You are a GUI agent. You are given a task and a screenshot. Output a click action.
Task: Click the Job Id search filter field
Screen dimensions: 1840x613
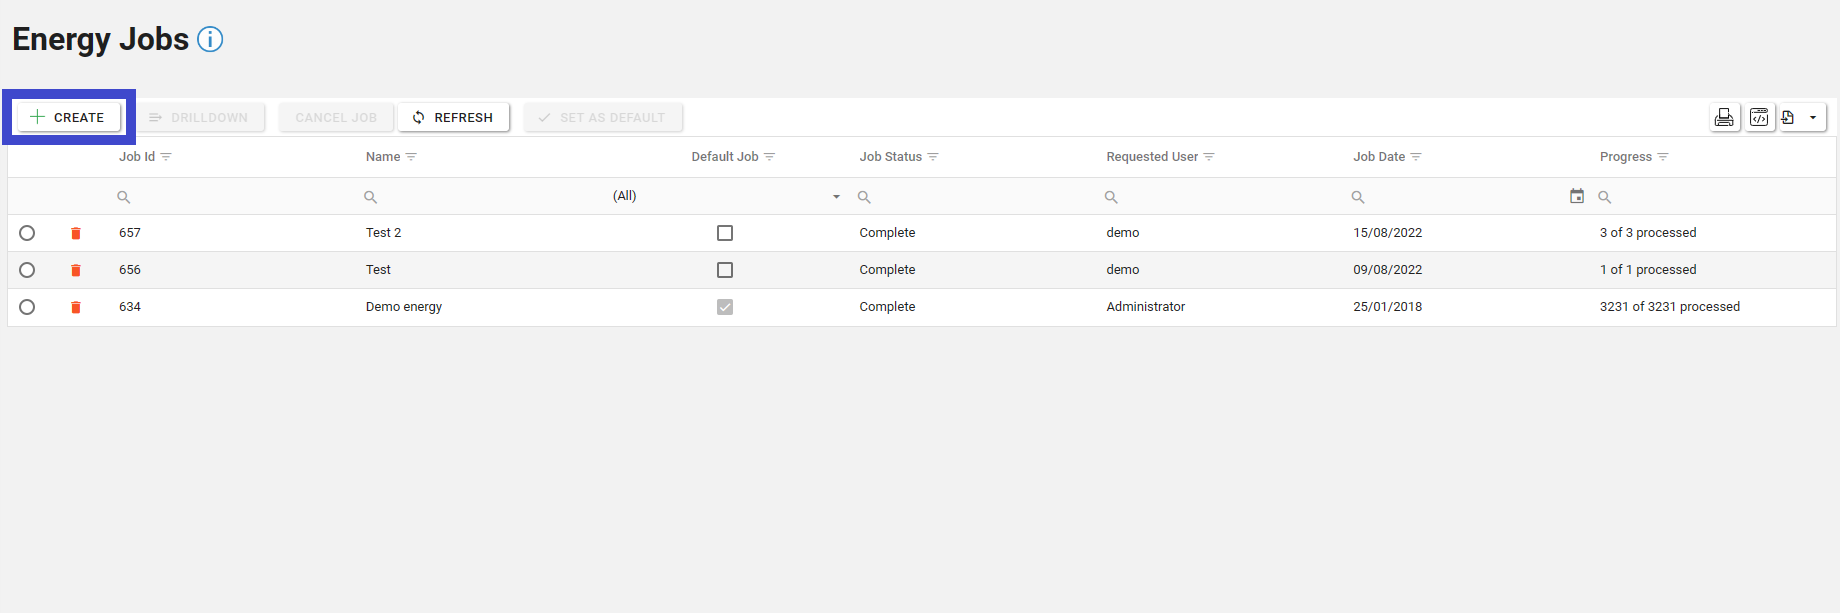(230, 197)
